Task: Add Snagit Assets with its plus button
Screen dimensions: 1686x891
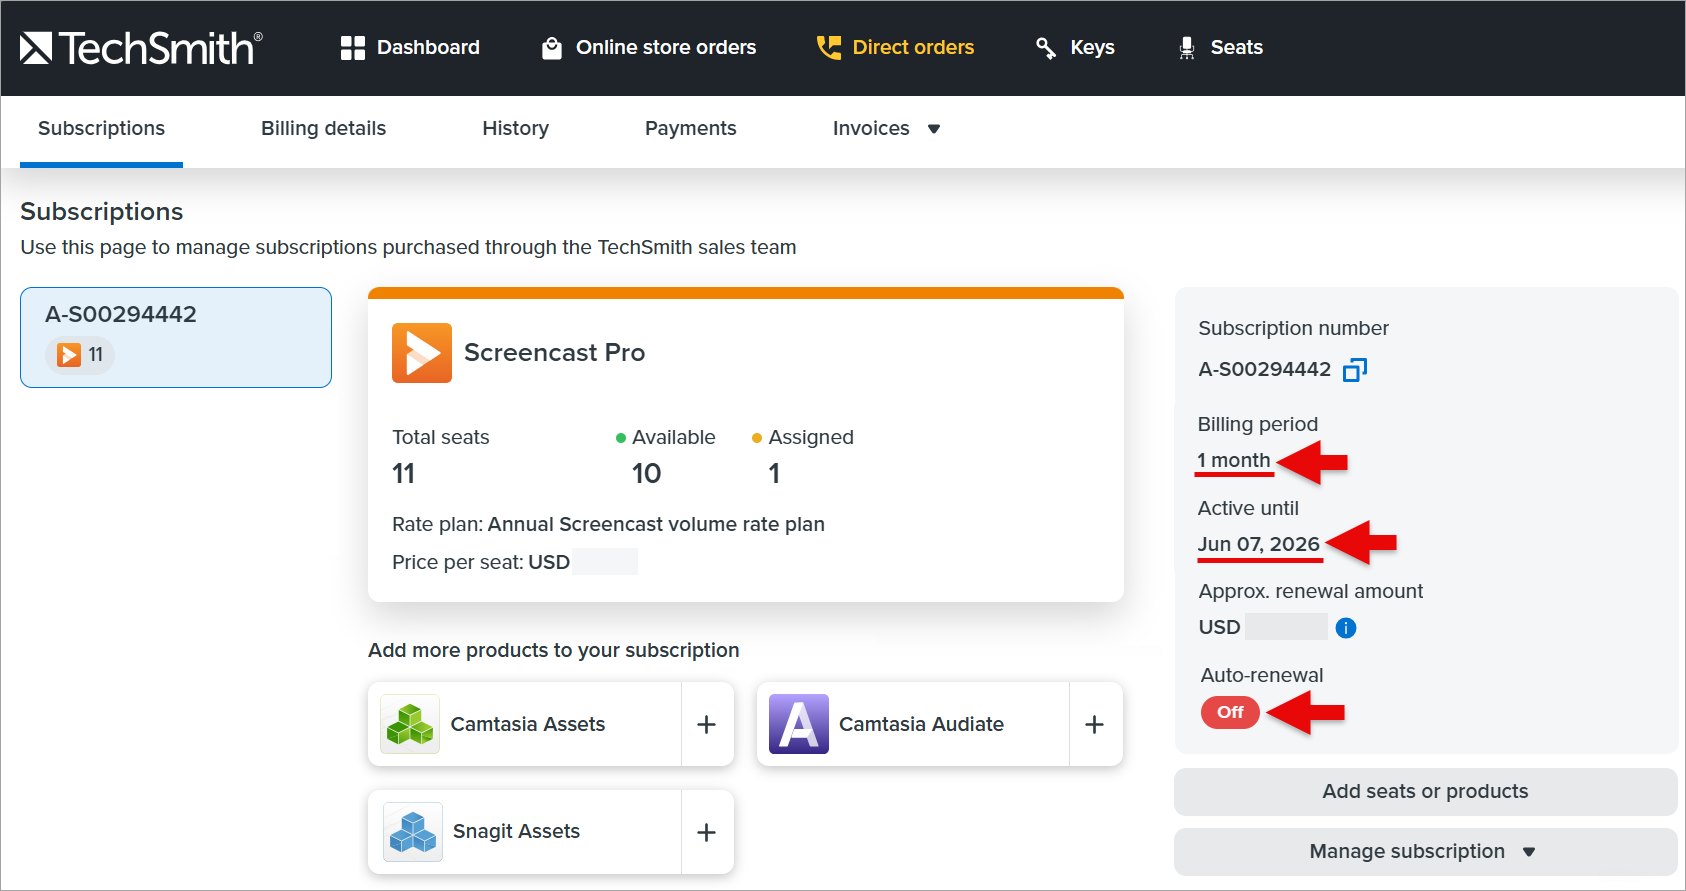Action: (707, 832)
